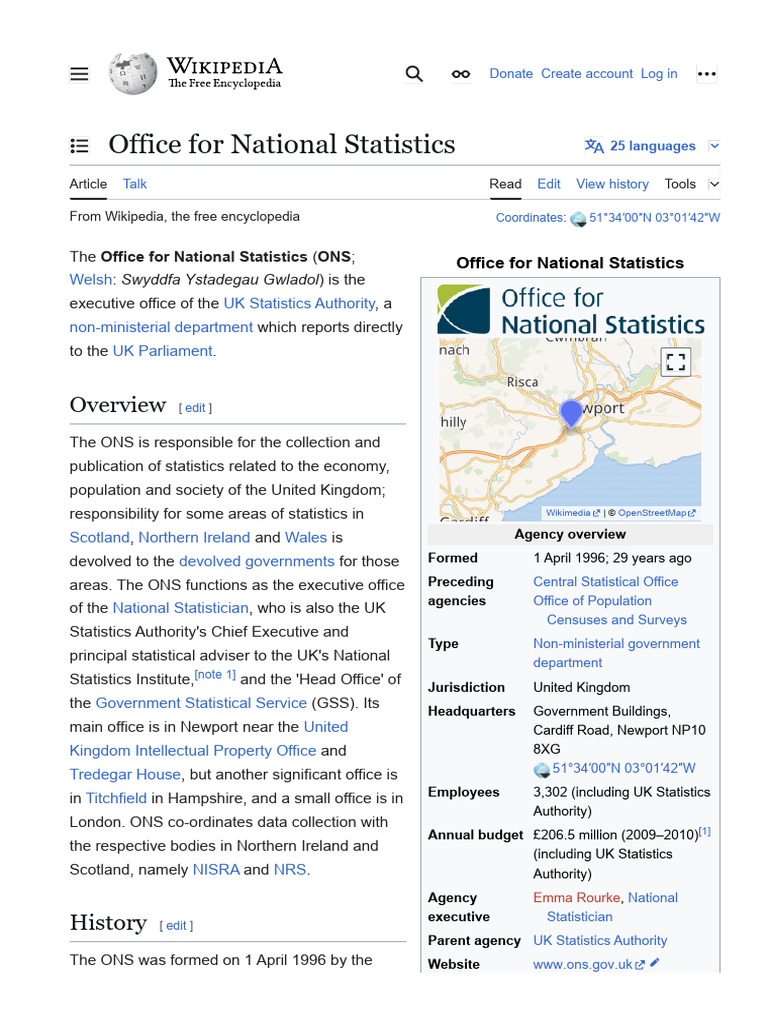768x1024 pixels.
Task: Click the note 1 footnote reference
Action: click(x=216, y=675)
